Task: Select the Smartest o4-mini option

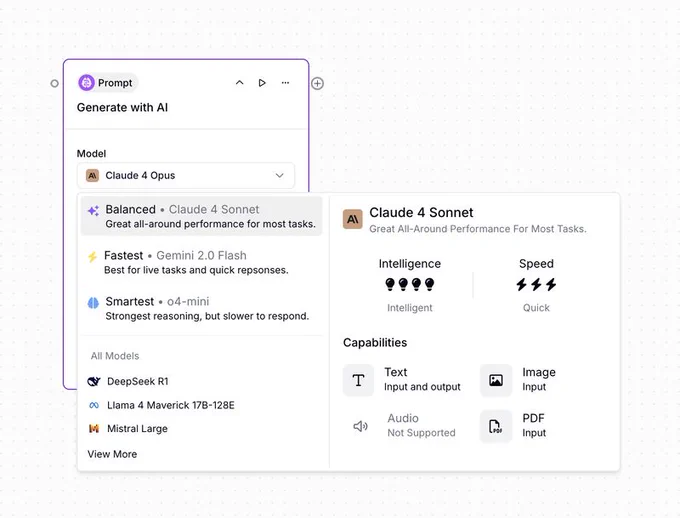Action: click(201, 308)
